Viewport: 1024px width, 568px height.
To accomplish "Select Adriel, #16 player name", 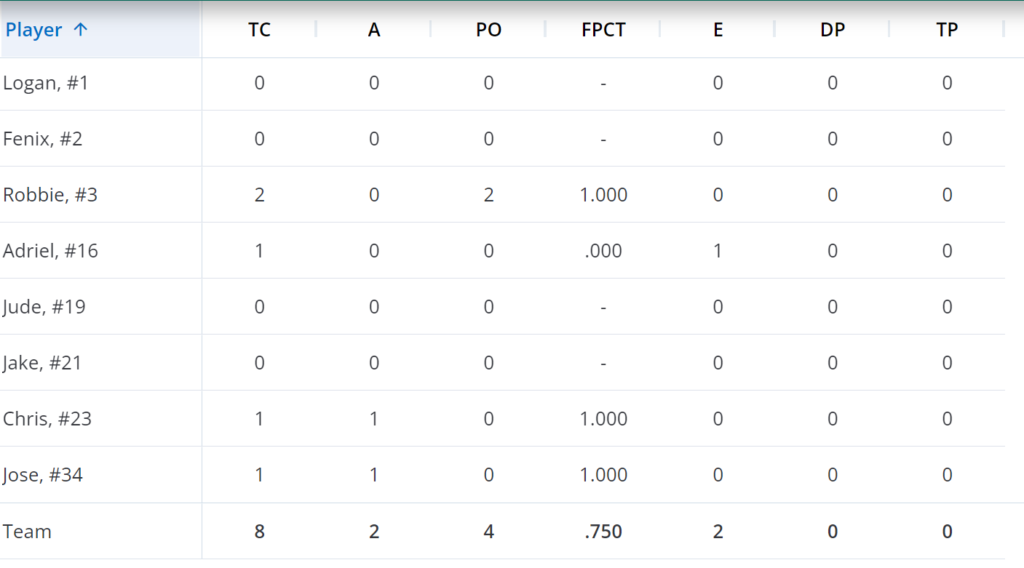I will pyautogui.click(x=50, y=251).
